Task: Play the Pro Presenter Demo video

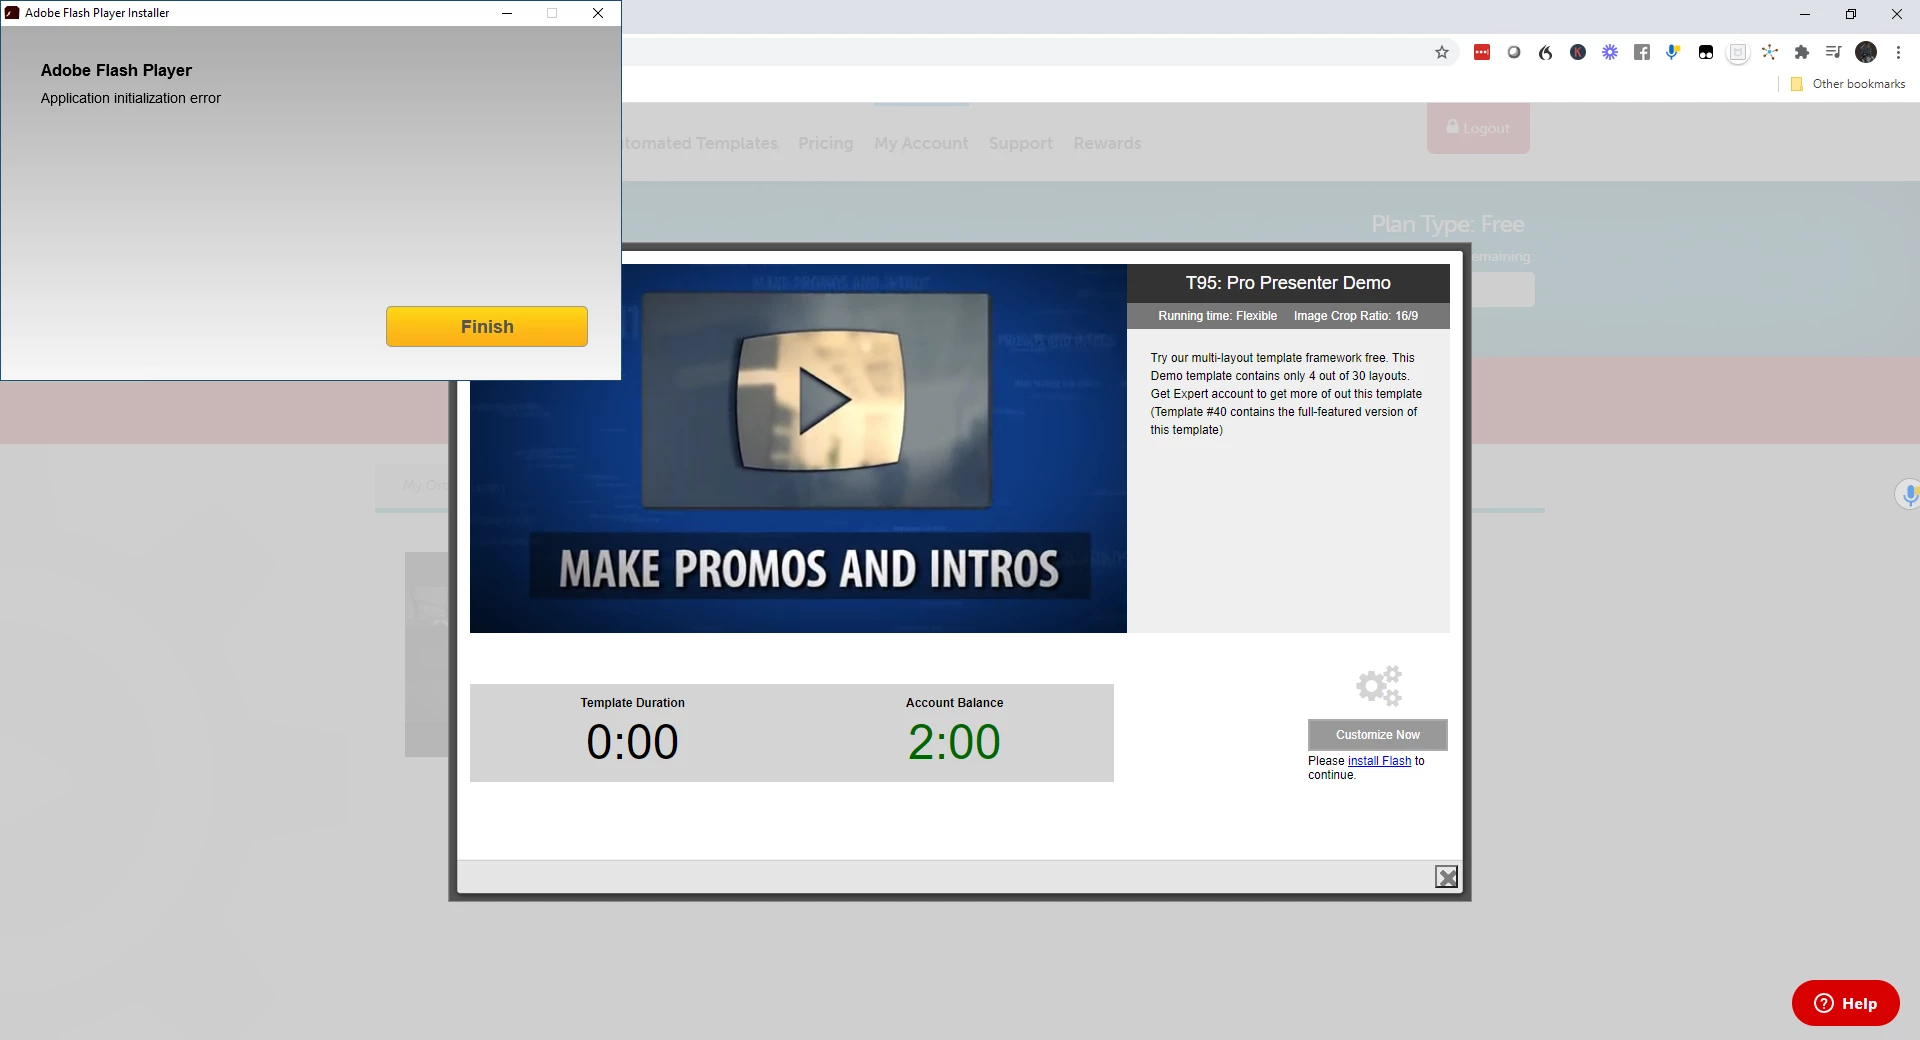Action: (x=822, y=401)
